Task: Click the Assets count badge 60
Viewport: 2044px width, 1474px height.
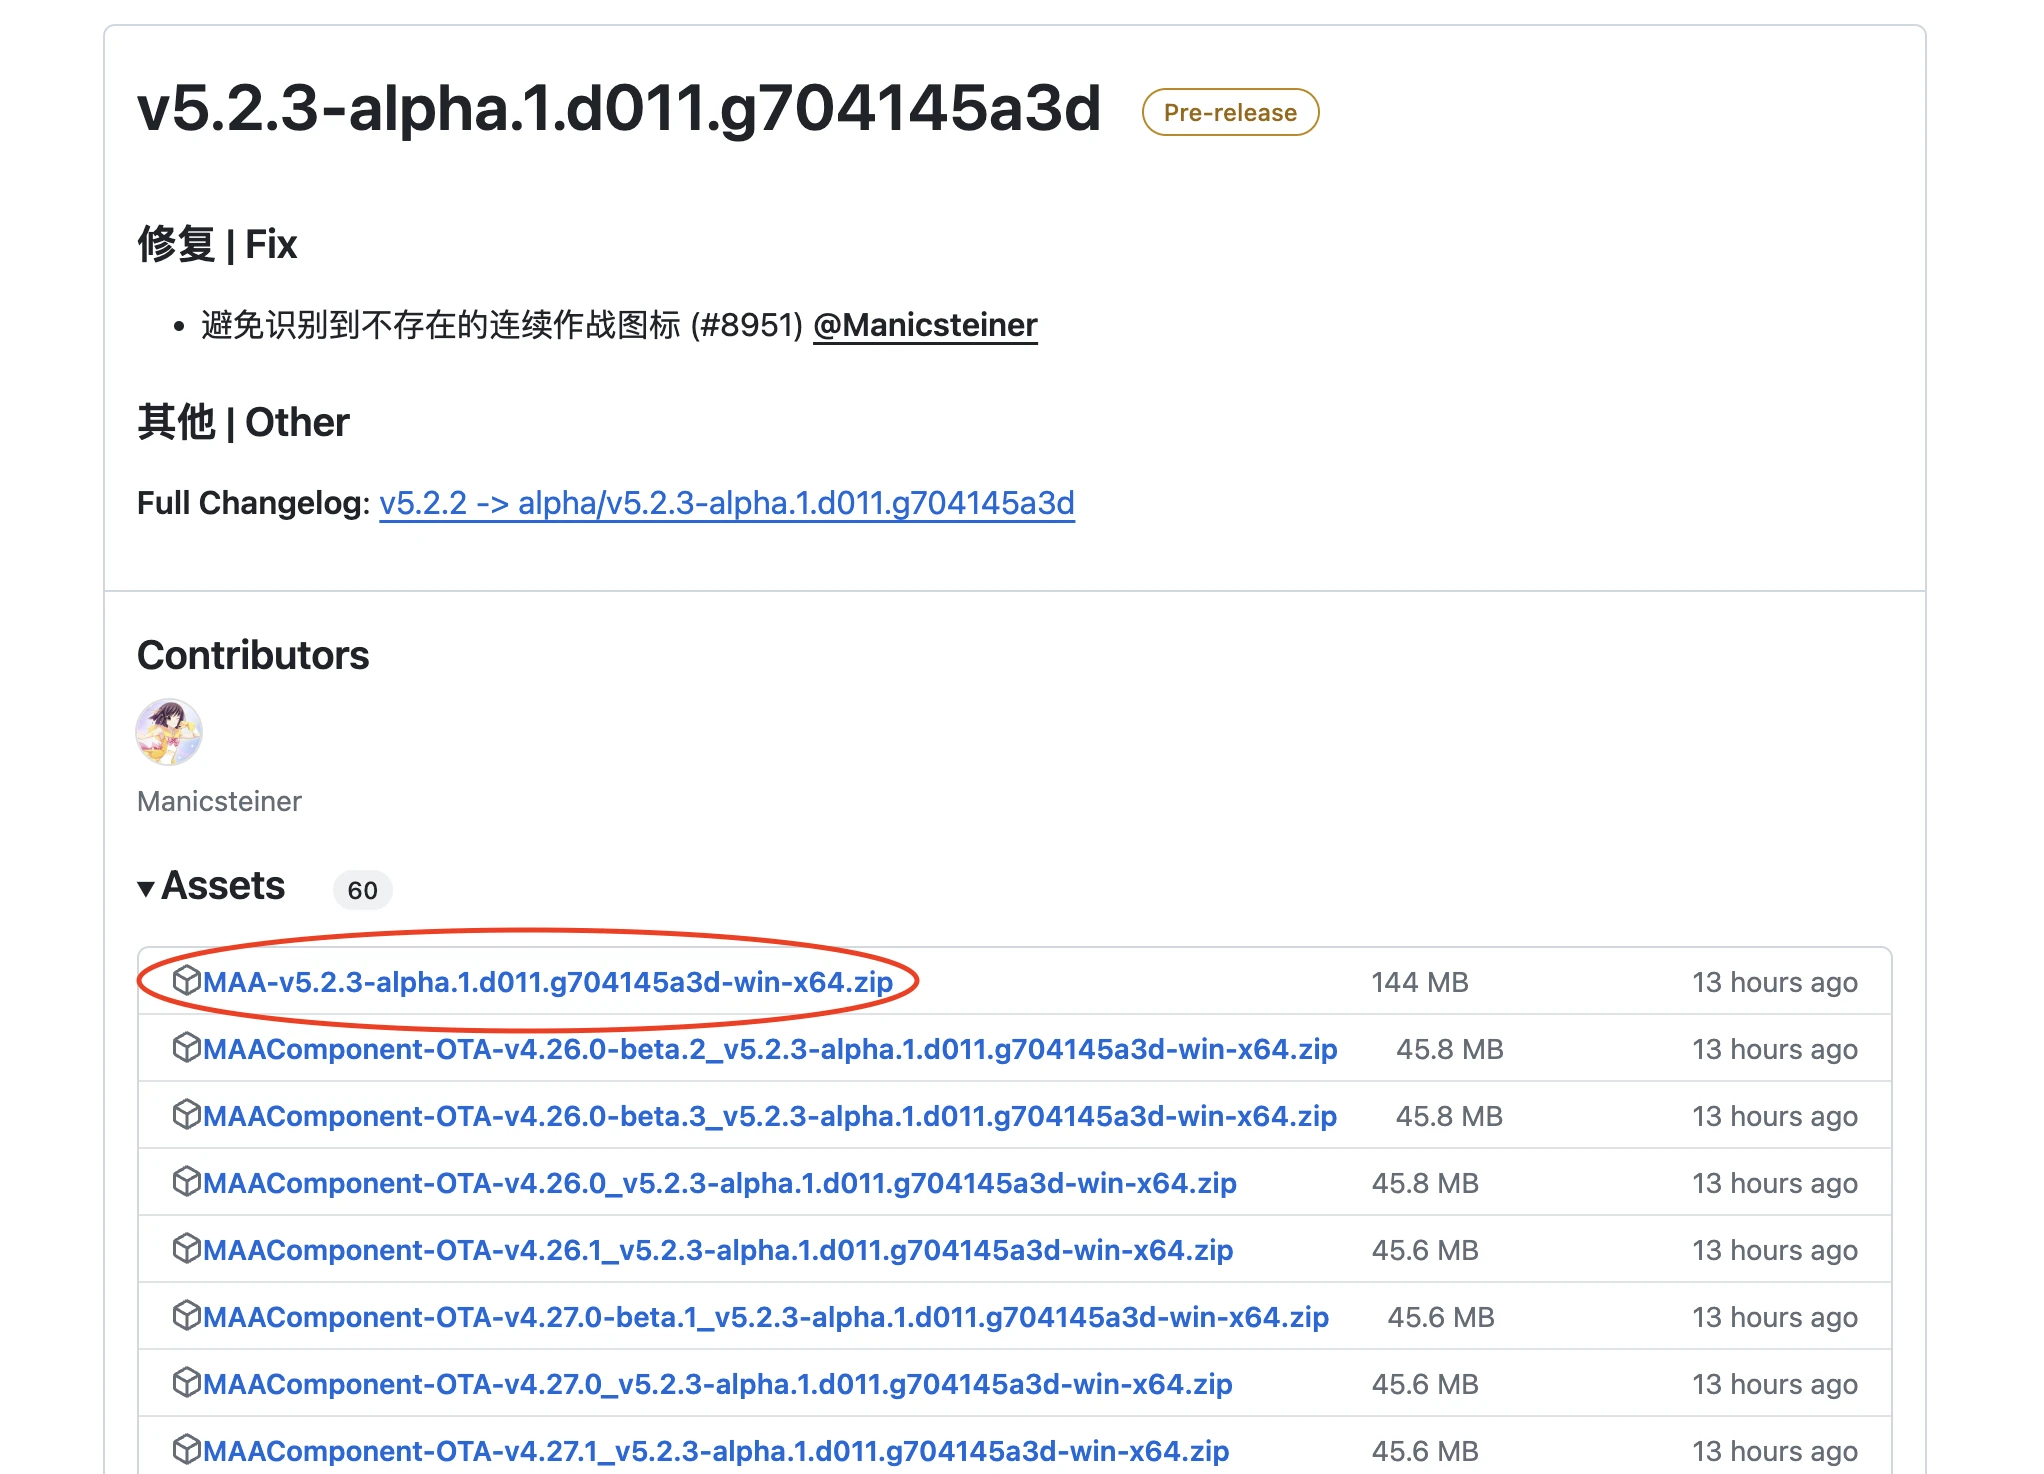Action: 362,890
